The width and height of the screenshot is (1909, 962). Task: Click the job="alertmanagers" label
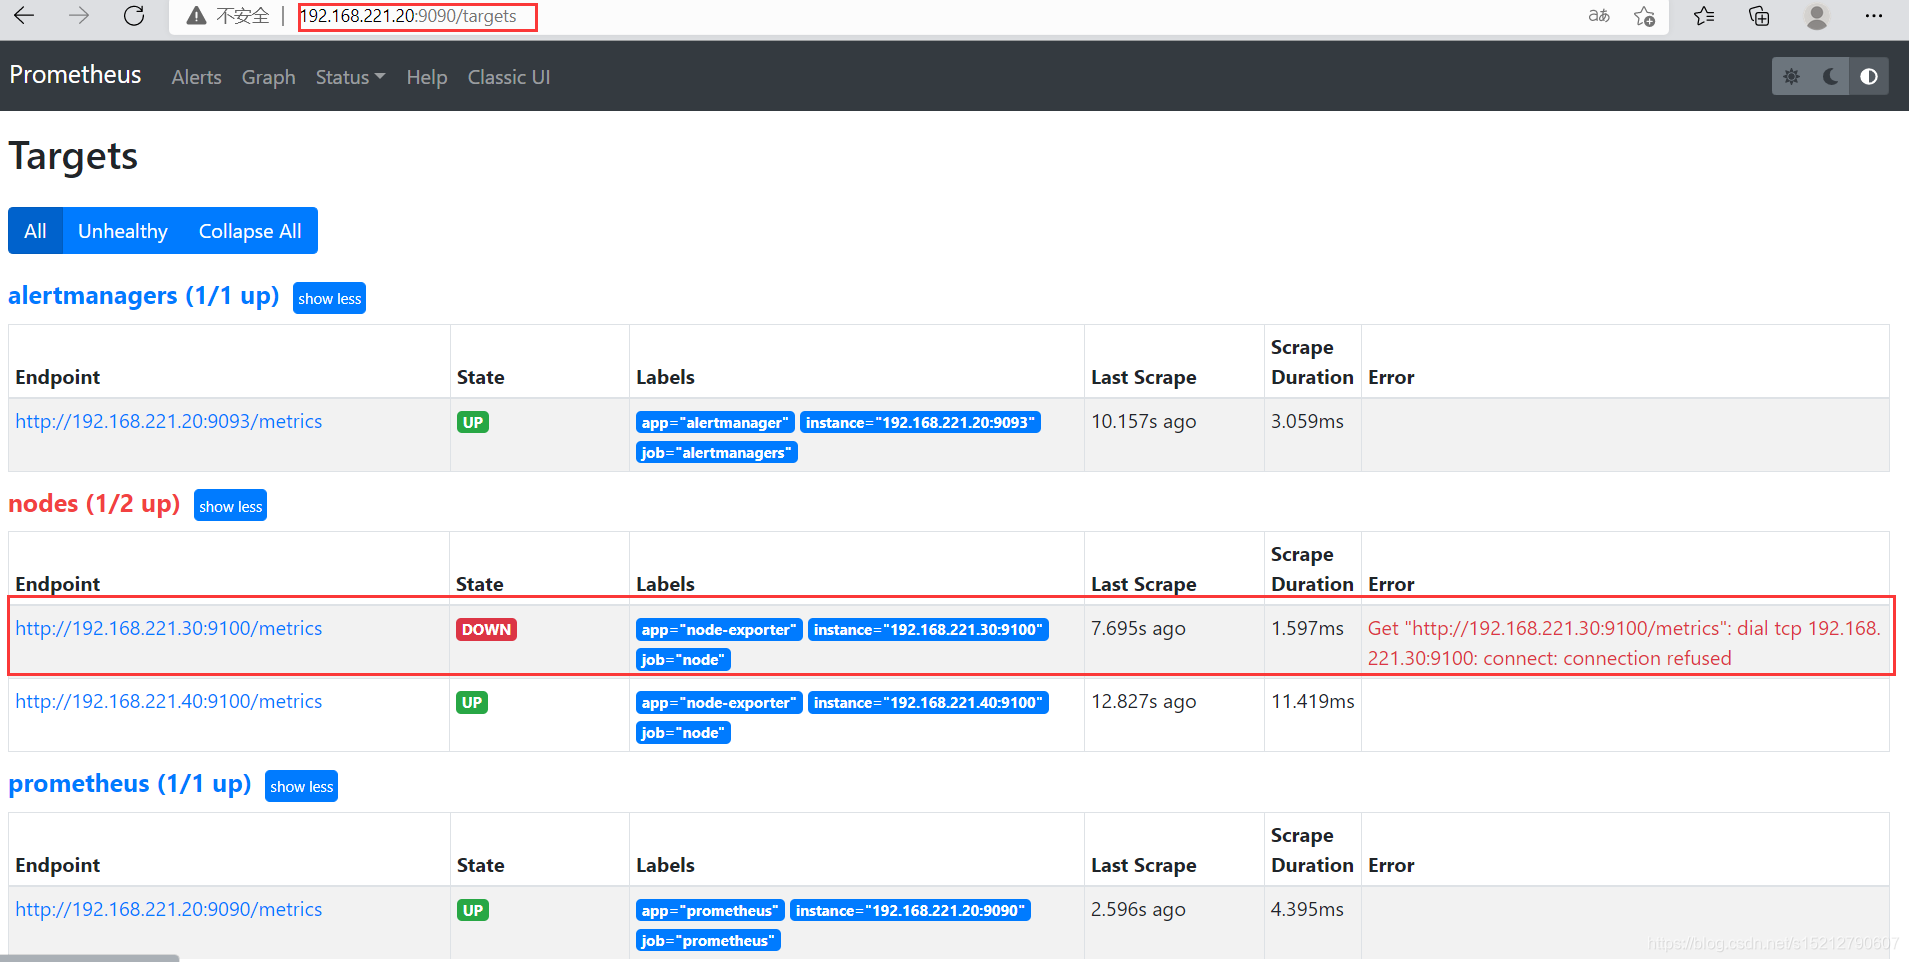pyautogui.click(x=716, y=452)
